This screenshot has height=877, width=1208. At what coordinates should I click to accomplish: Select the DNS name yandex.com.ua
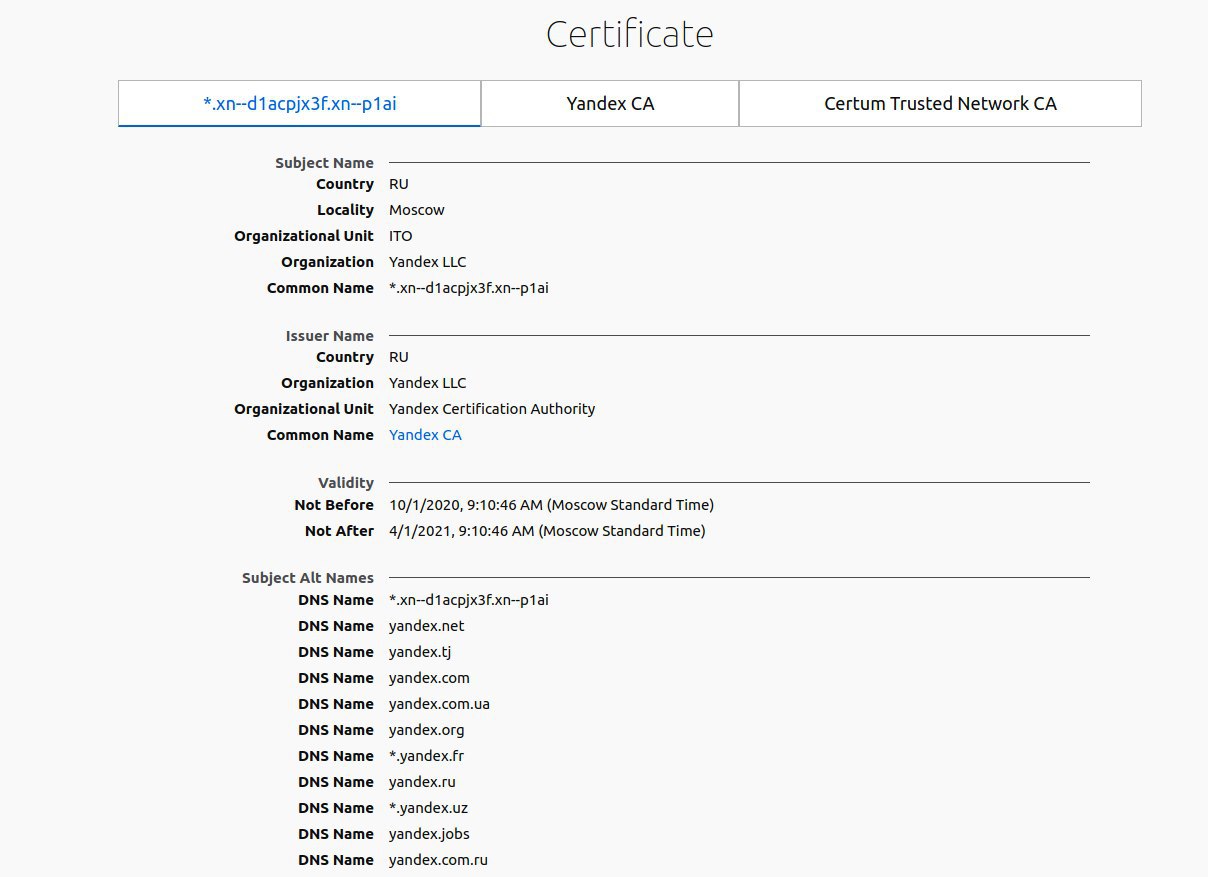click(x=439, y=704)
